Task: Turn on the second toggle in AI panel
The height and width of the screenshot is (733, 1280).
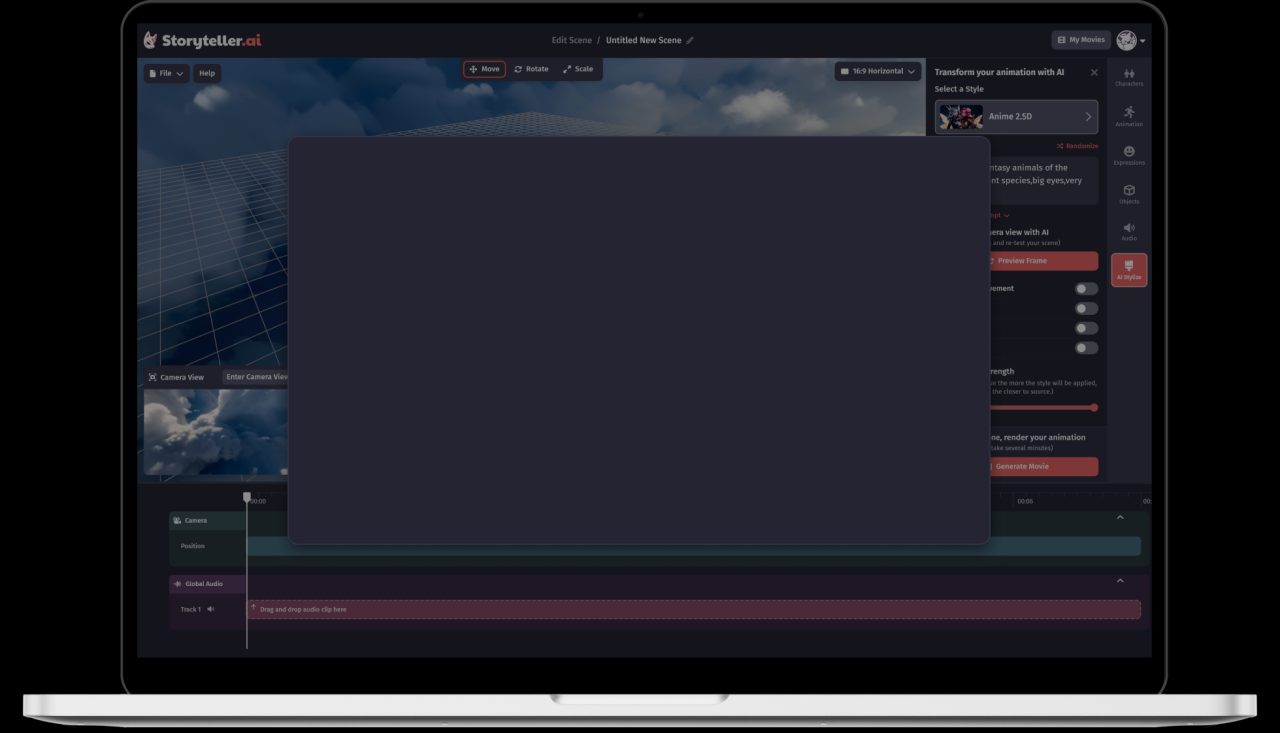Action: [1086, 308]
